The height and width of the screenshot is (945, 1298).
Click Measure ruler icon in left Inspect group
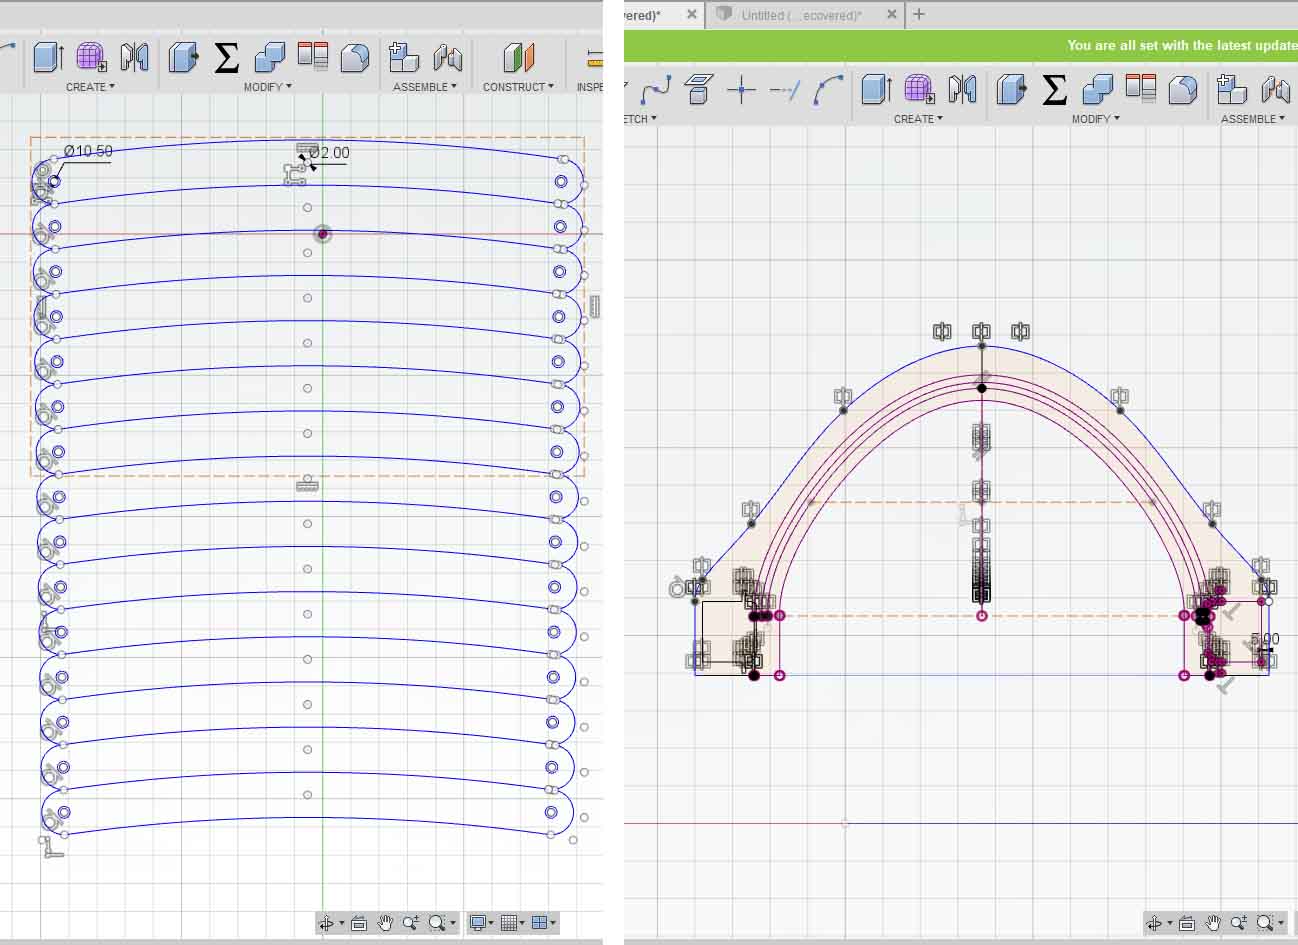click(x=595, y=57)
